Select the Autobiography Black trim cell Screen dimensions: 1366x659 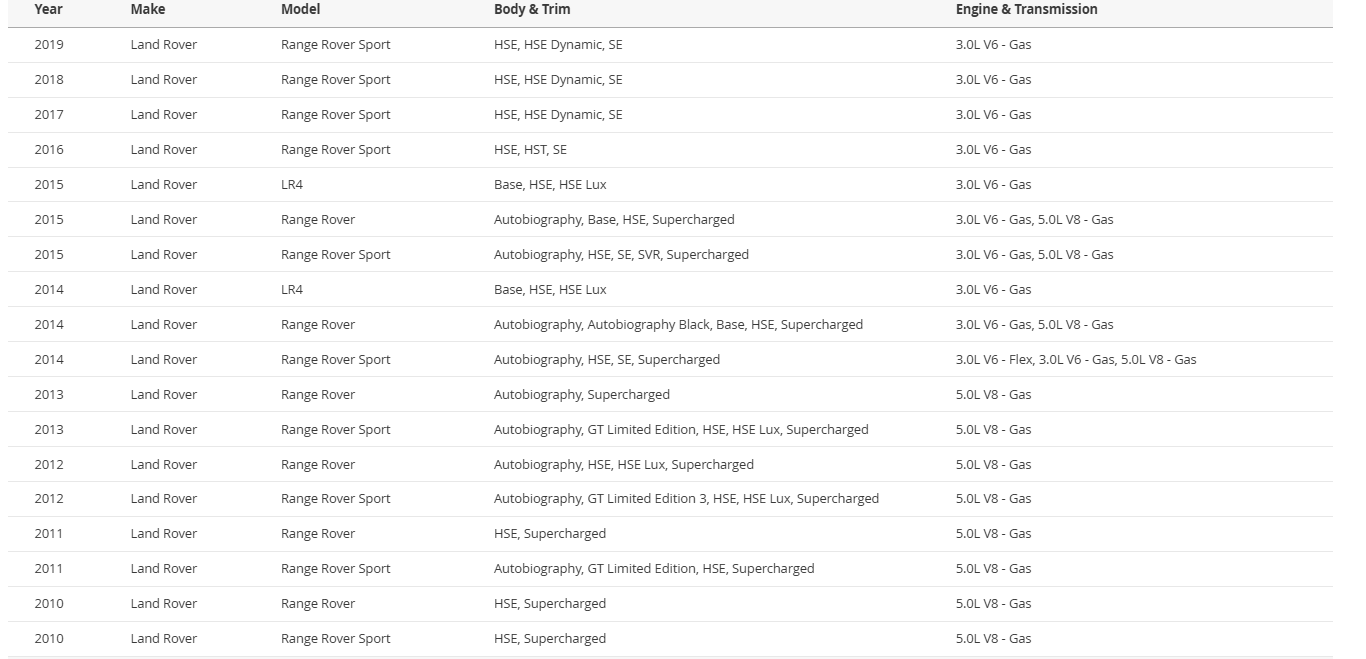[678, 325]
